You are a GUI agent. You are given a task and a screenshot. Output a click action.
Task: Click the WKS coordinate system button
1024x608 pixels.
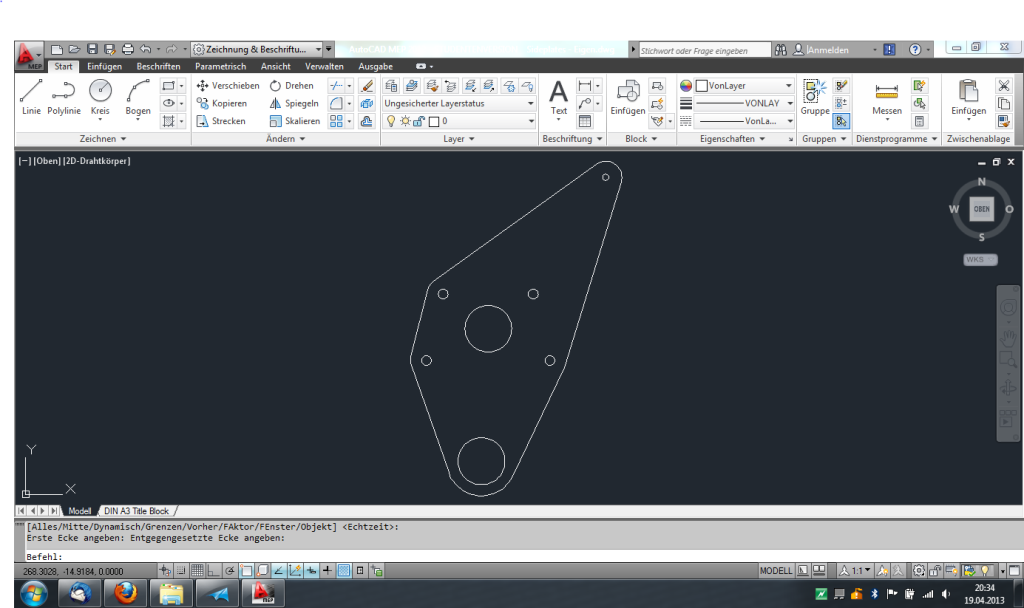tap(980, 259)
